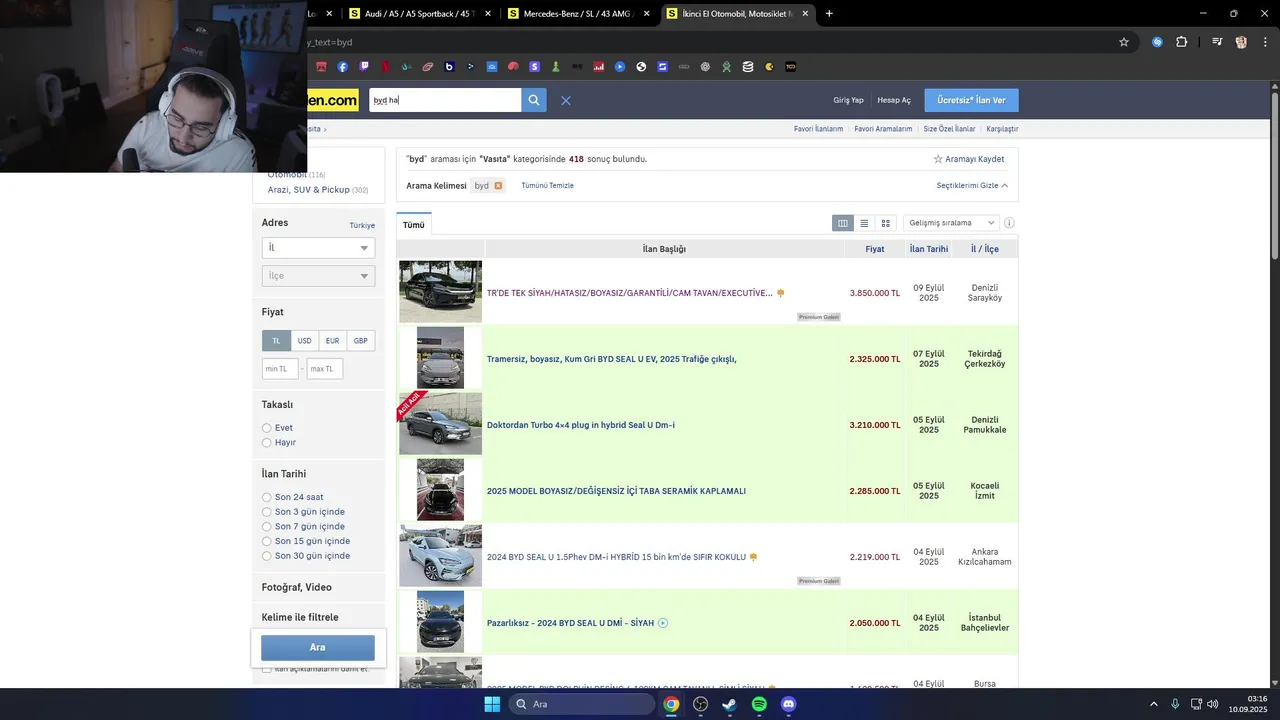
Task: Switch to classic column view icon
Action: pyautogui.click(x=843, y=223)
